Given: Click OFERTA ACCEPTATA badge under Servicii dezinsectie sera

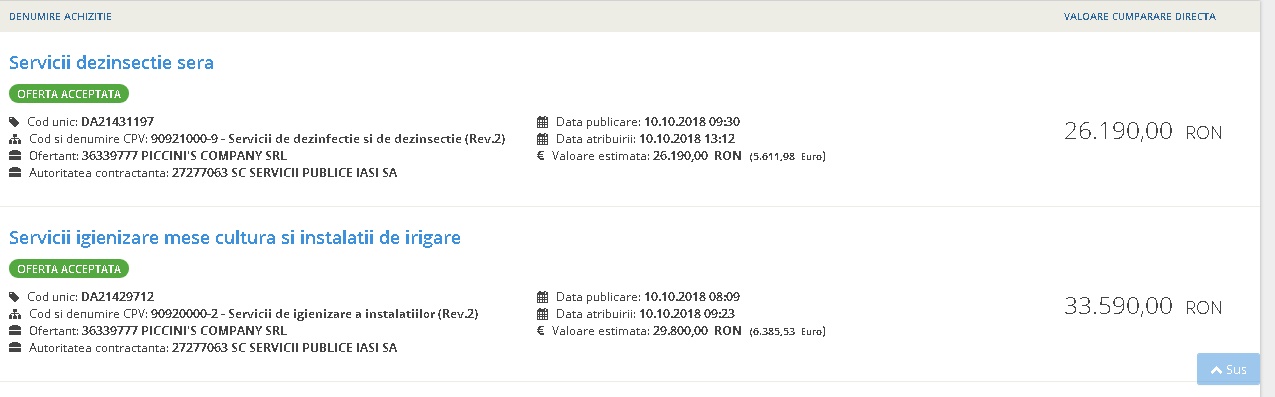Looking at the screenshot, I should (x=69, y=94).
